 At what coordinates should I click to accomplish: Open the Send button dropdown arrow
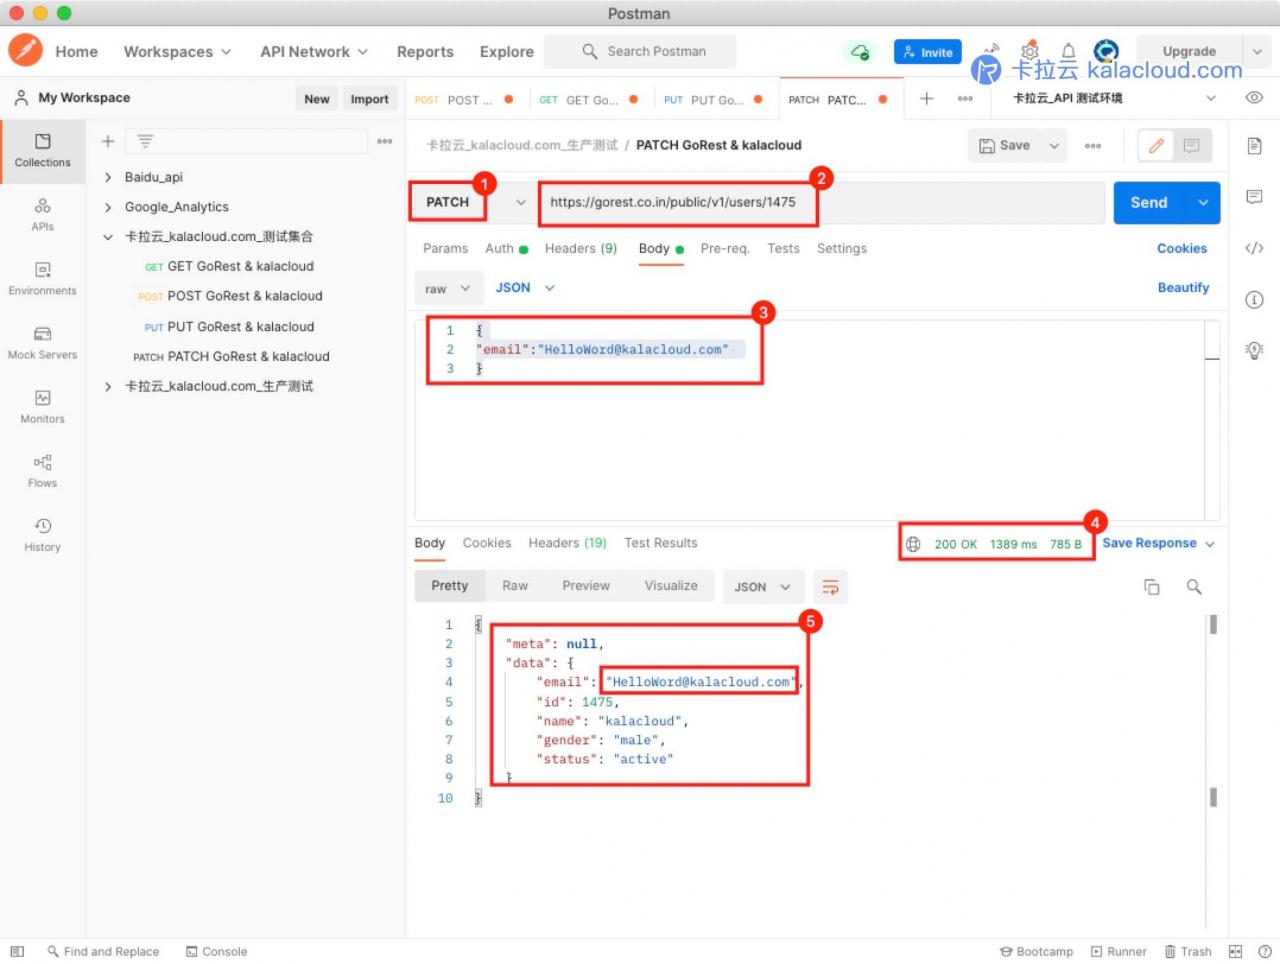[x=1203, y=203]
